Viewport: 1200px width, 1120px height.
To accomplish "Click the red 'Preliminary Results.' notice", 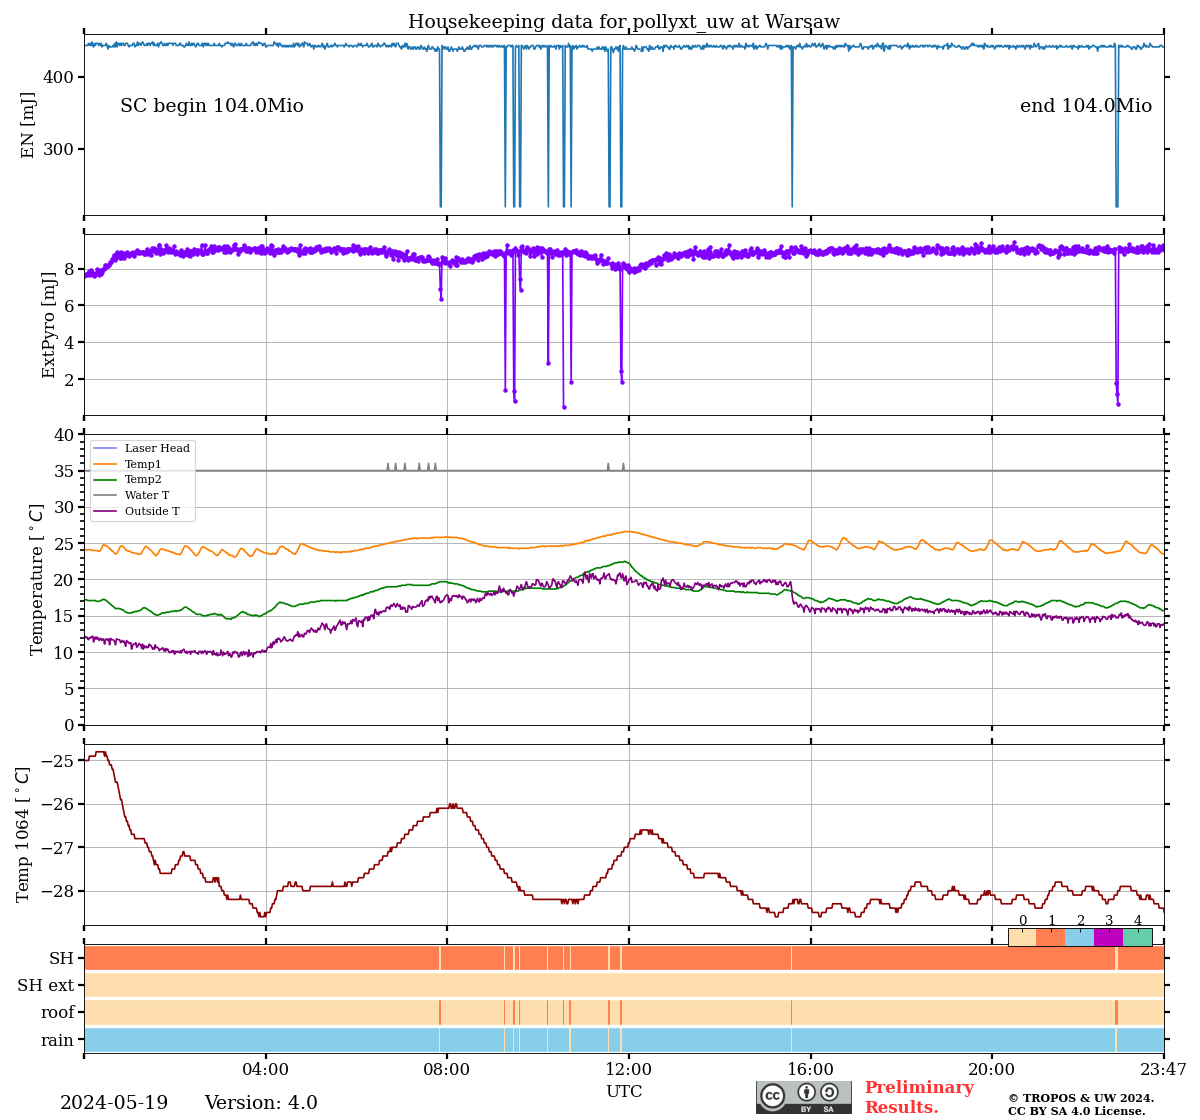I will tap(919, 1097).
